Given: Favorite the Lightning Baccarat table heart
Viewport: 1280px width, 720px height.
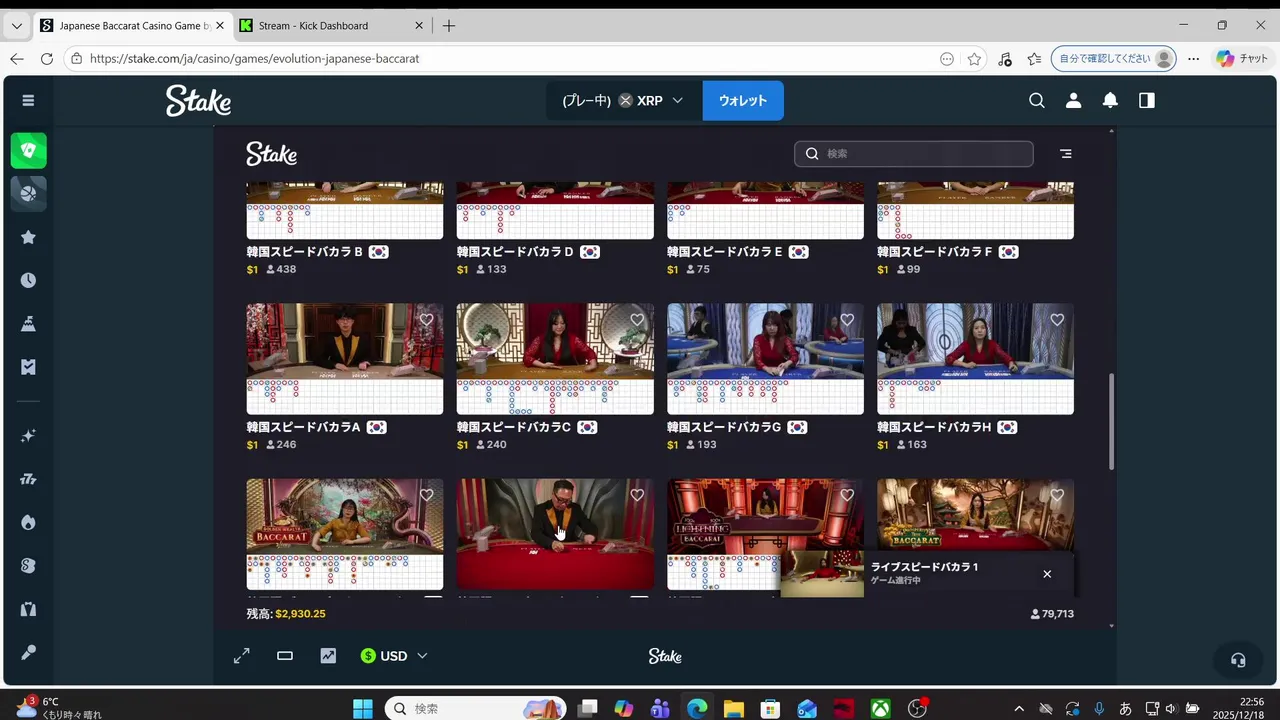Looking at the screenshot, I should point(847,495).
